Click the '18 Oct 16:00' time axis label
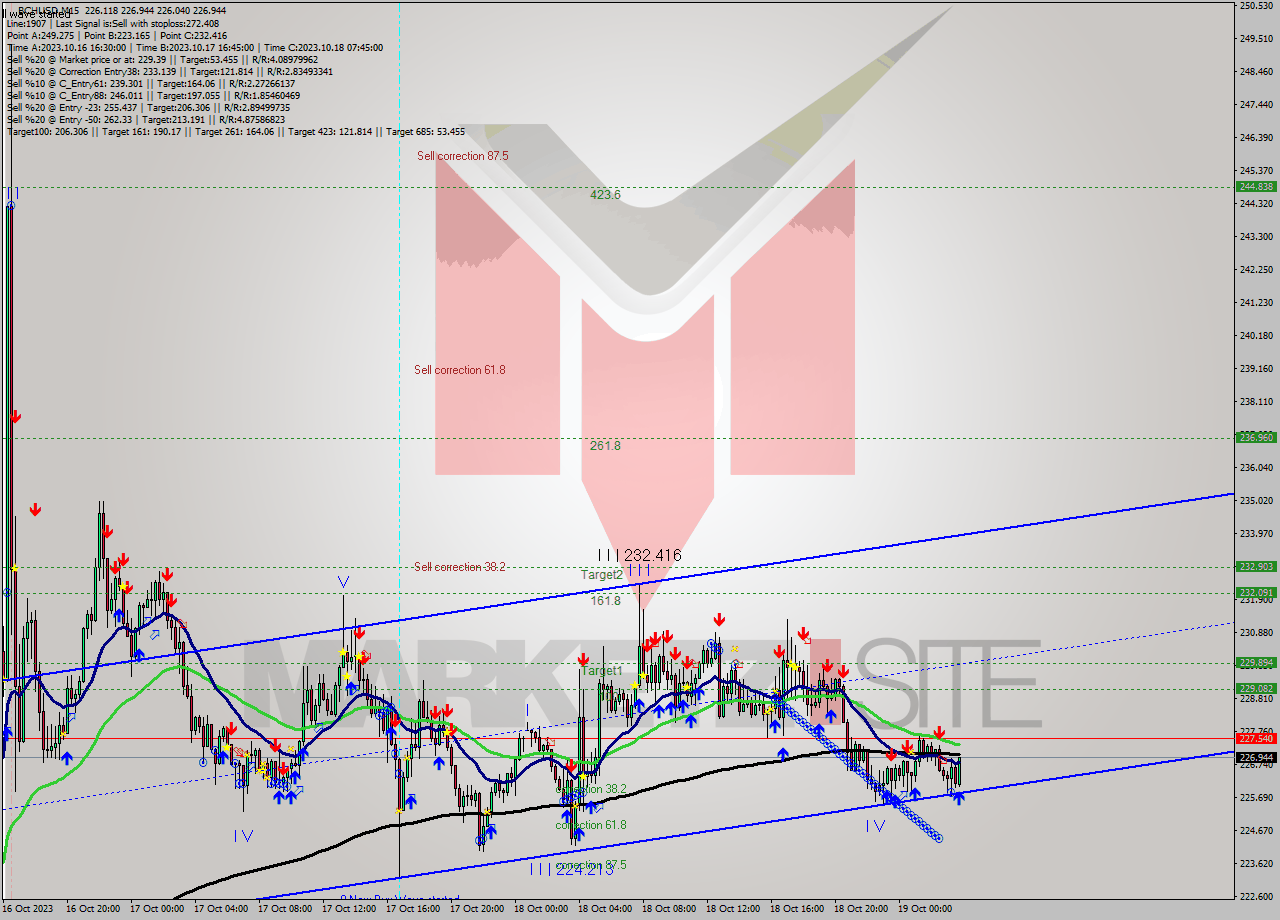The height and width of the screenshot is (920, 1280). [x=797, y=909]
